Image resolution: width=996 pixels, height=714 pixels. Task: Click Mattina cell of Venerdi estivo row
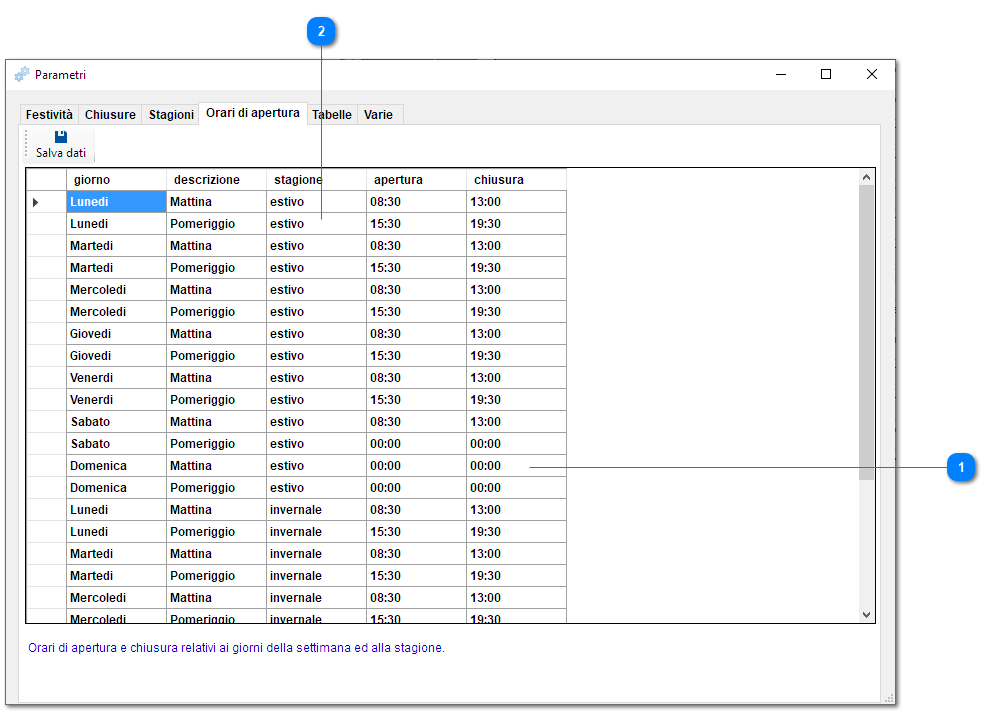(216, 378)
